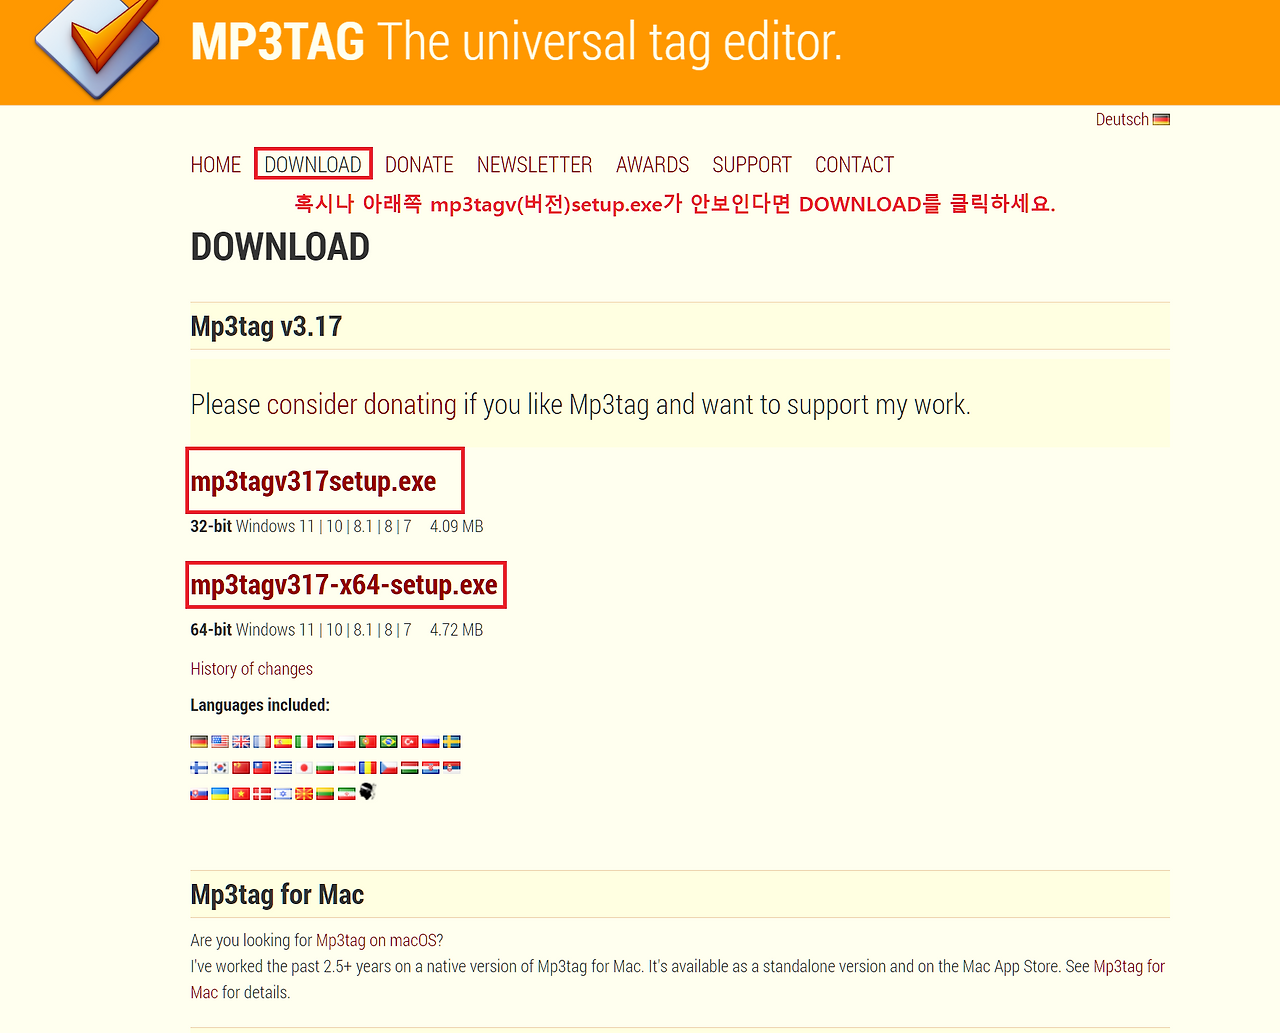The height and width of the screenshot is (1033, 1280).
Task: Select the Brazilian flag icon
Action: [388, 742]
